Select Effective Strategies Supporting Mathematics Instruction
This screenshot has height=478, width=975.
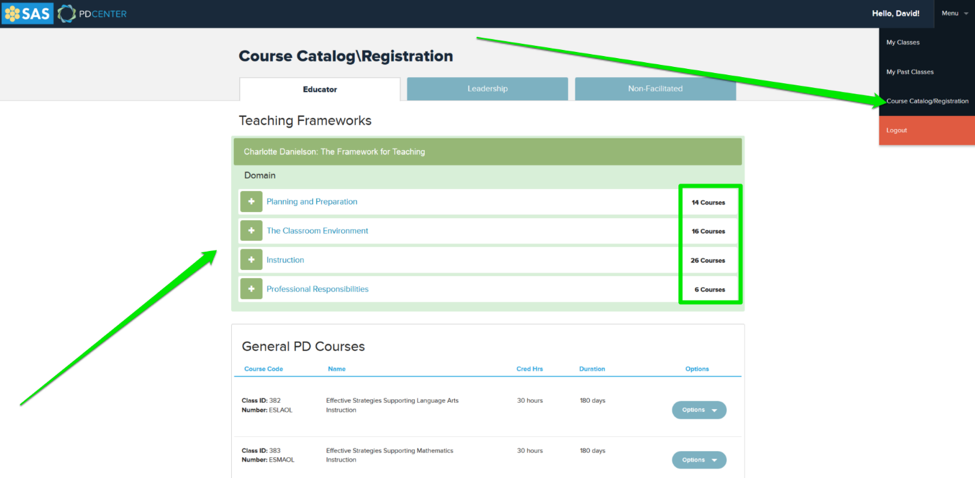(389, 455)
